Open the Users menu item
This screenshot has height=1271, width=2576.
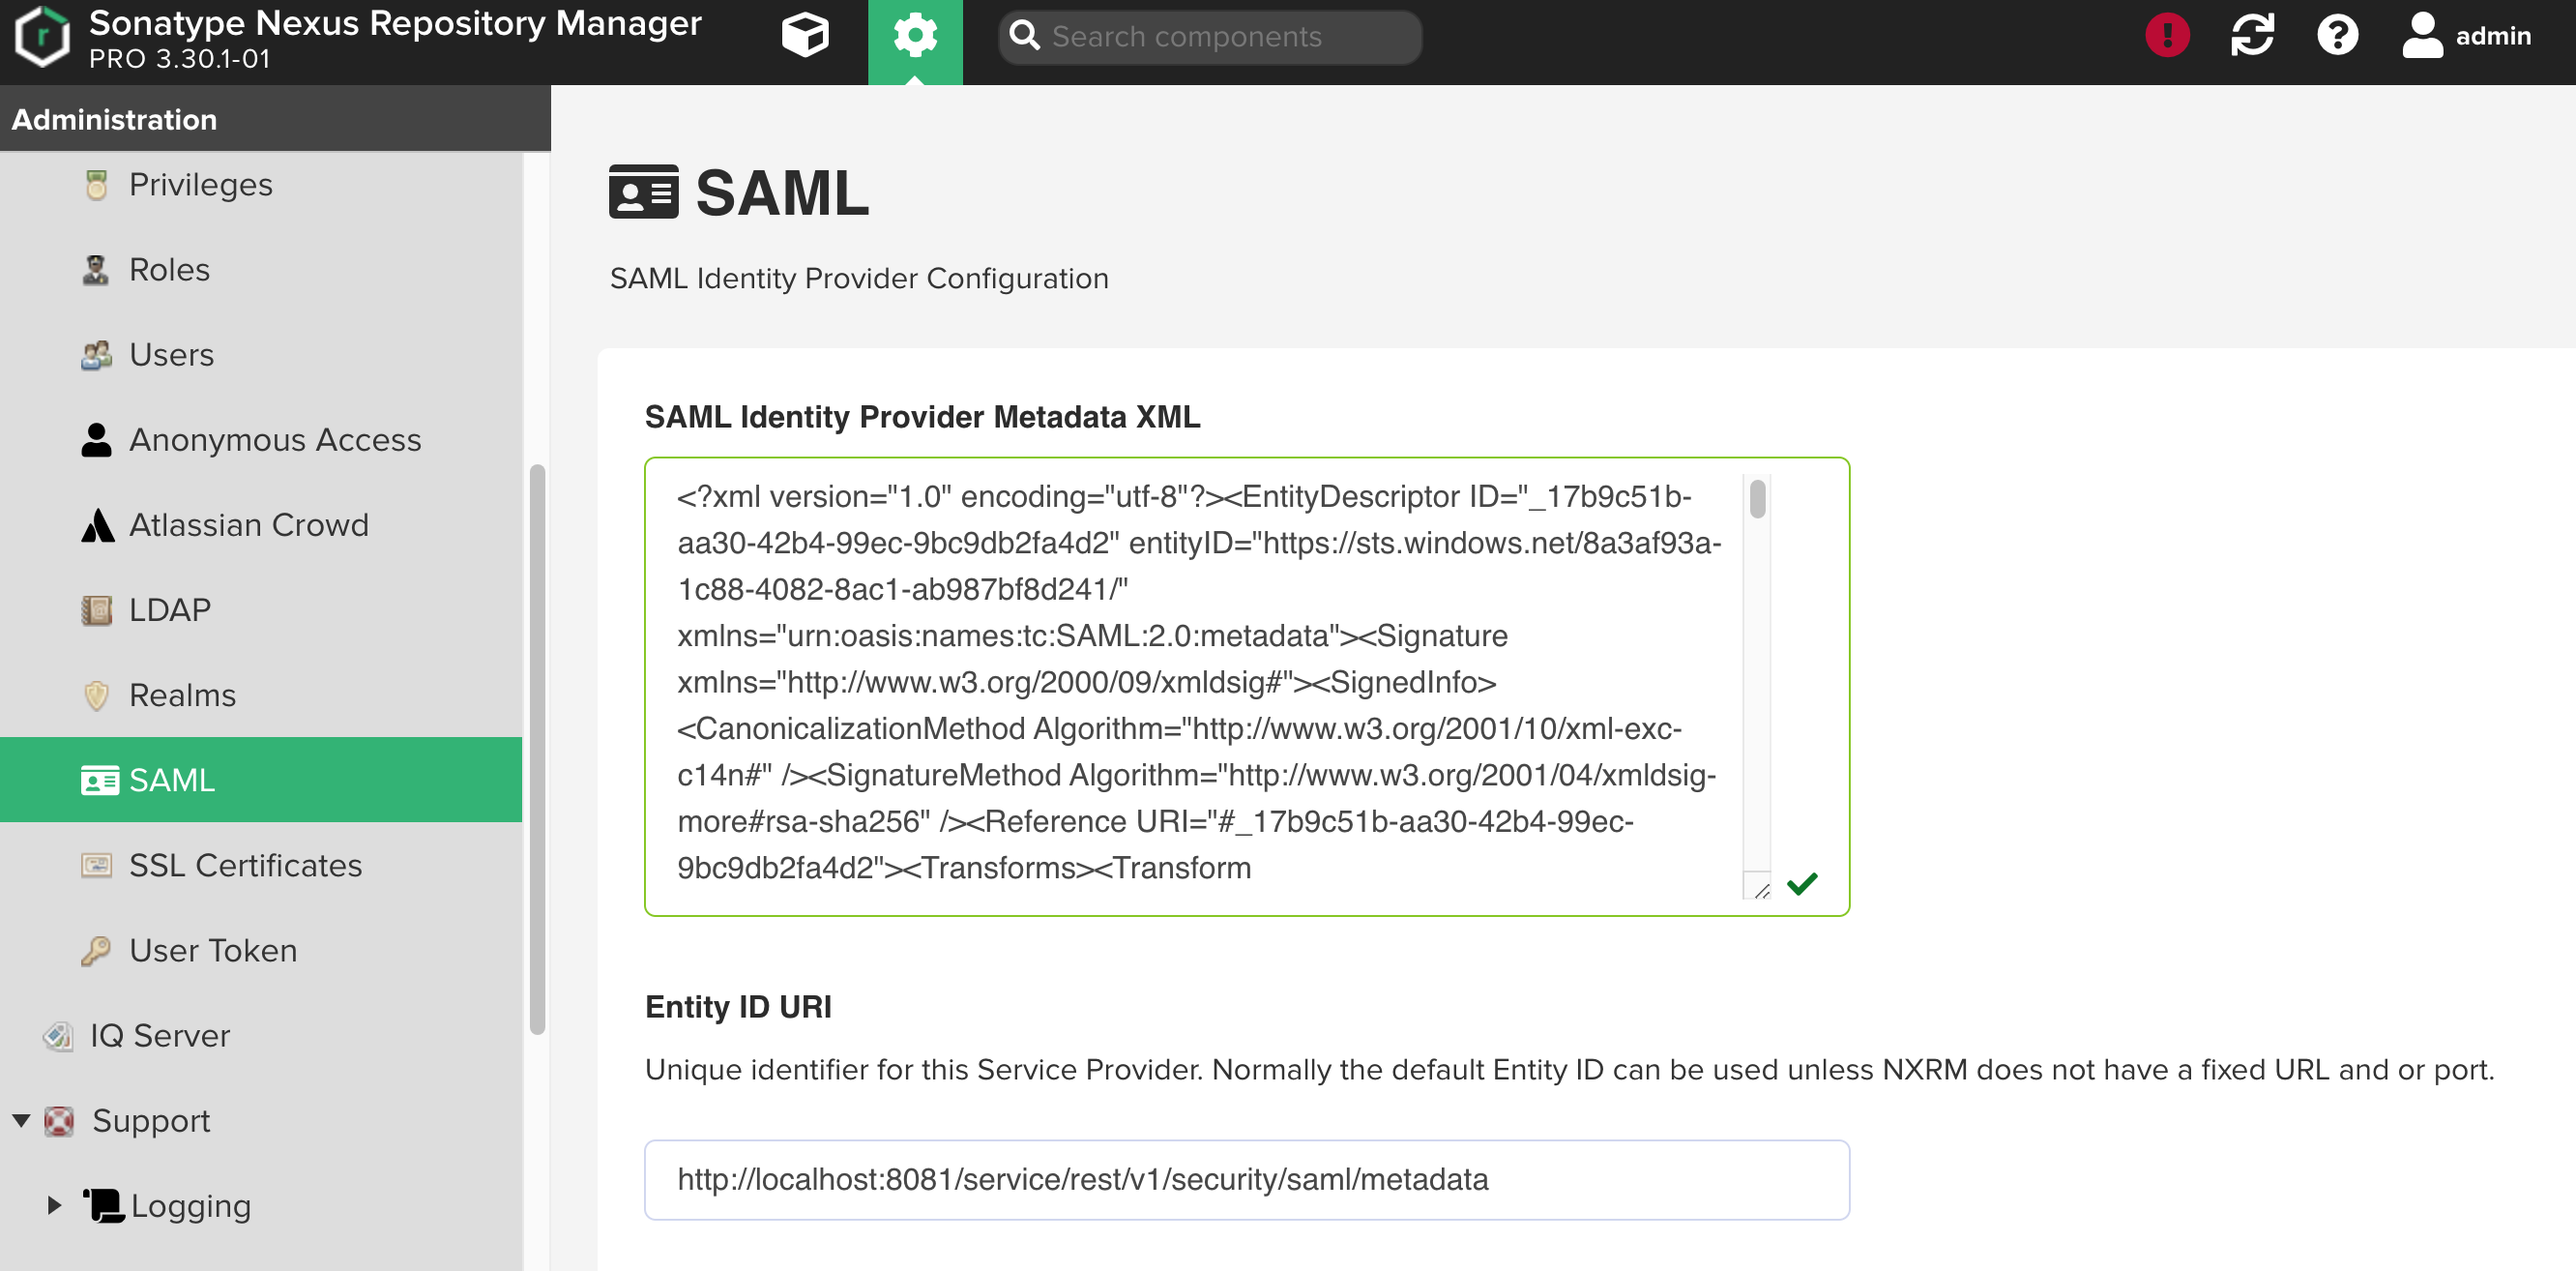171,355
